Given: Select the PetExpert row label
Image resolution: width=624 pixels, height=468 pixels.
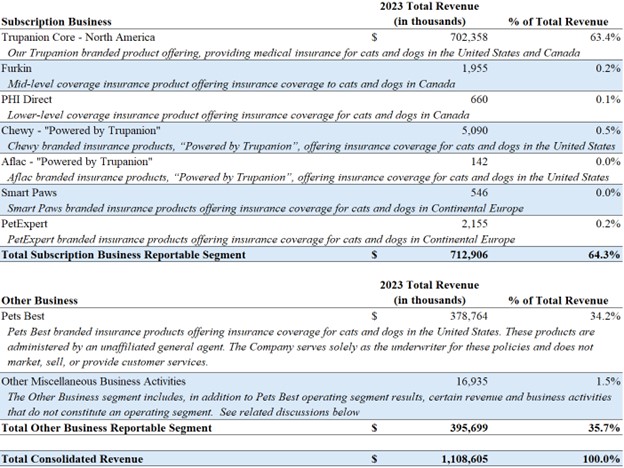Looking at the screenshot, I should (x=26, y=222).
